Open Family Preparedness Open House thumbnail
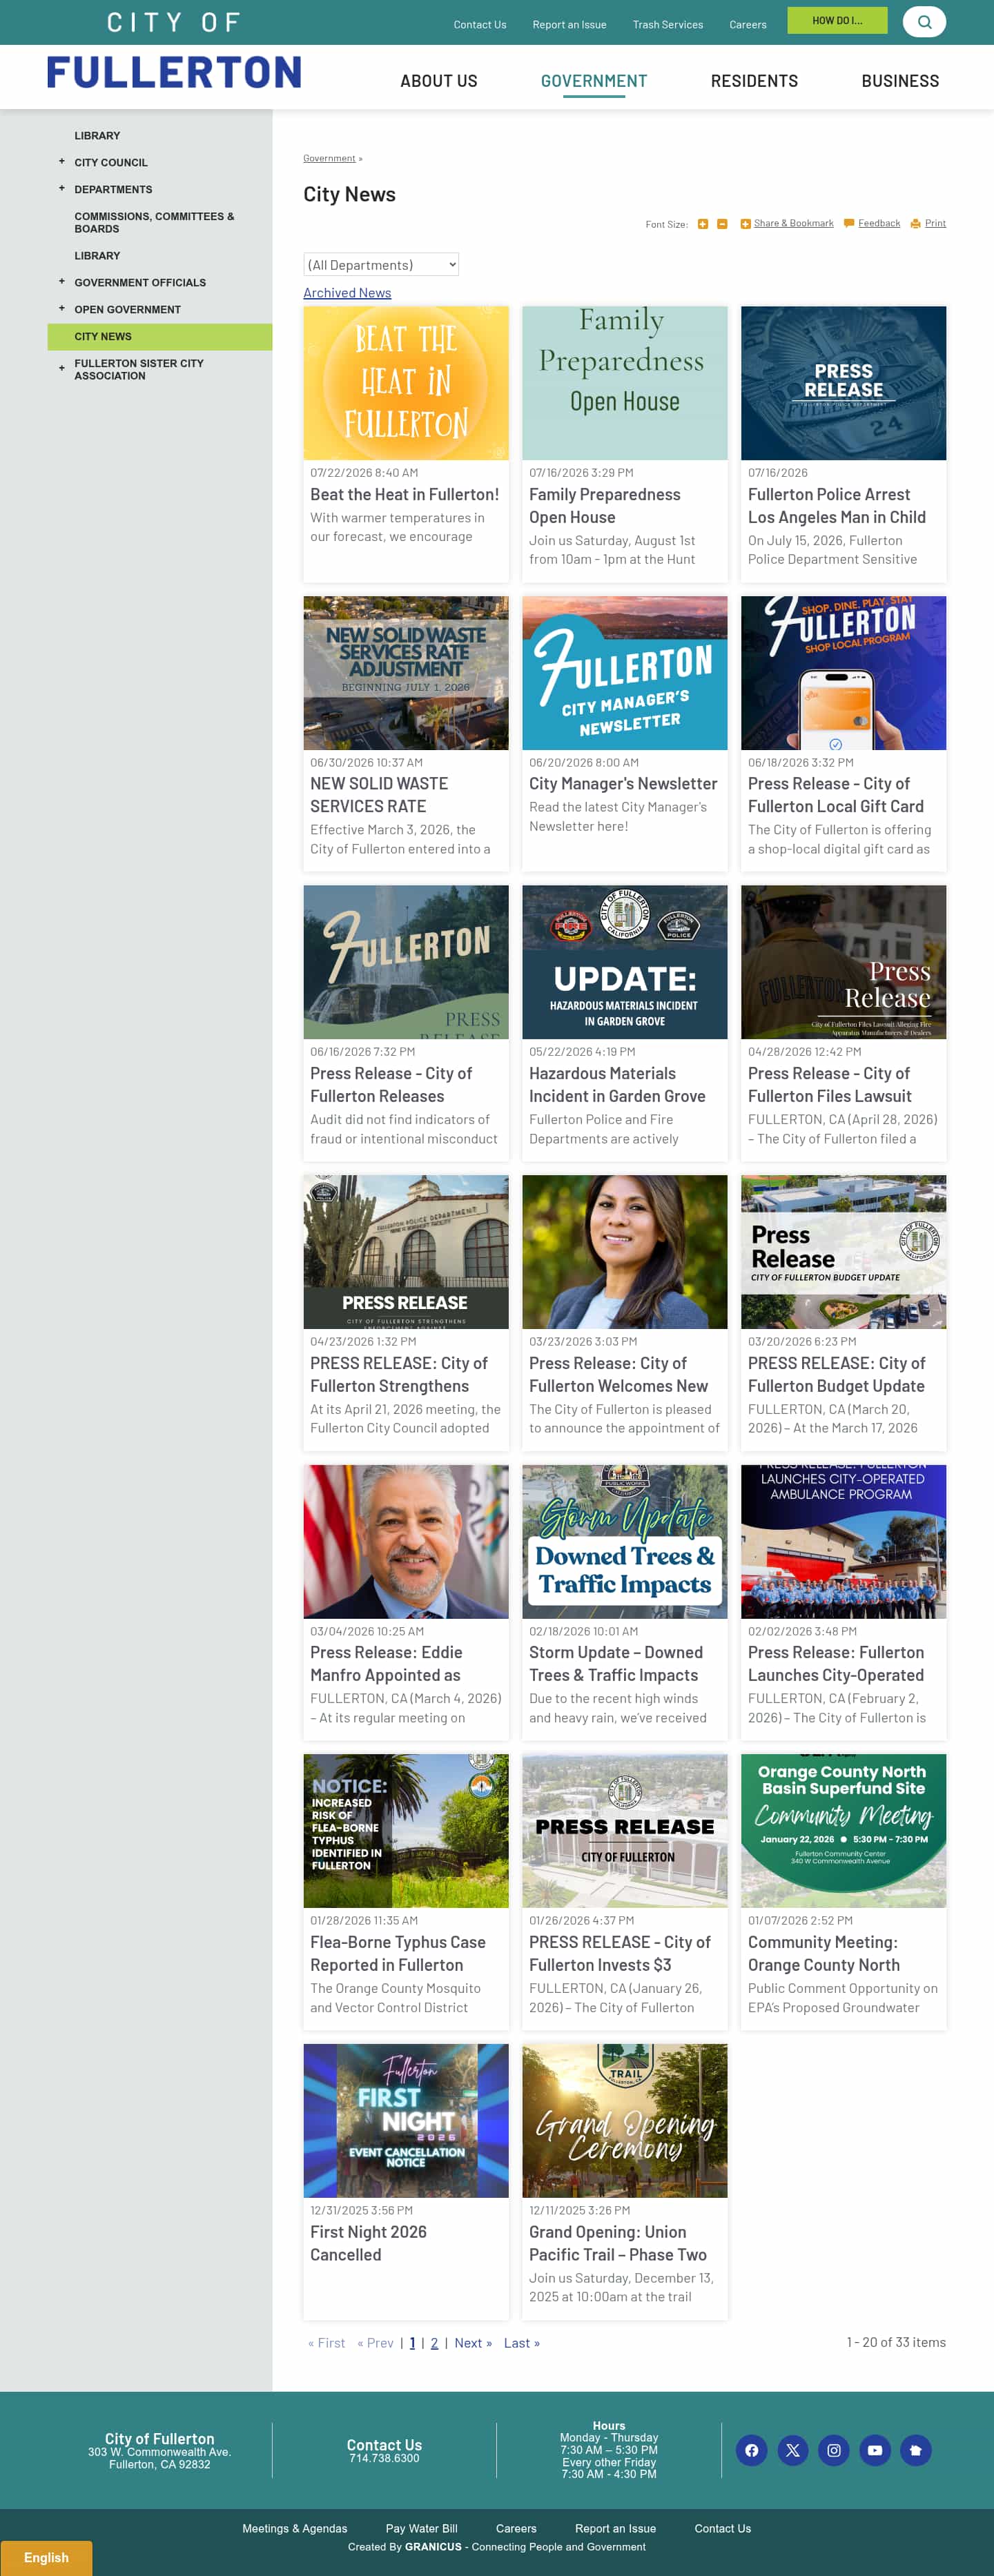This screenshot has height=2576, width=994. coord(625,383)
